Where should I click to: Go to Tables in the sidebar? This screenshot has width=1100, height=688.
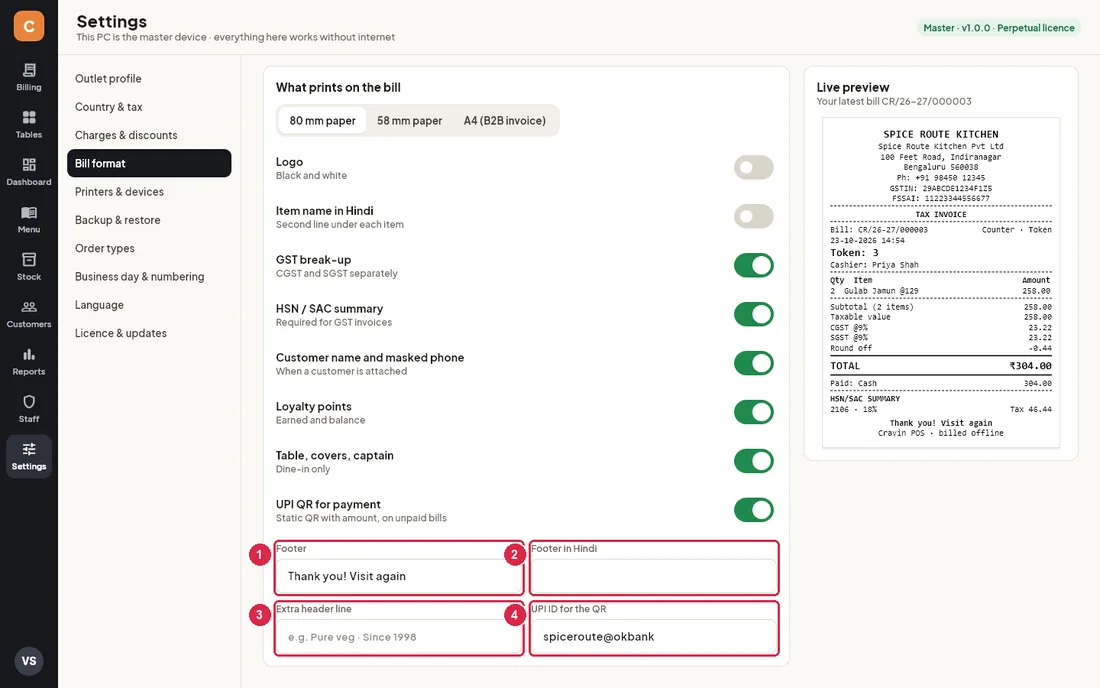click(29, 125)
